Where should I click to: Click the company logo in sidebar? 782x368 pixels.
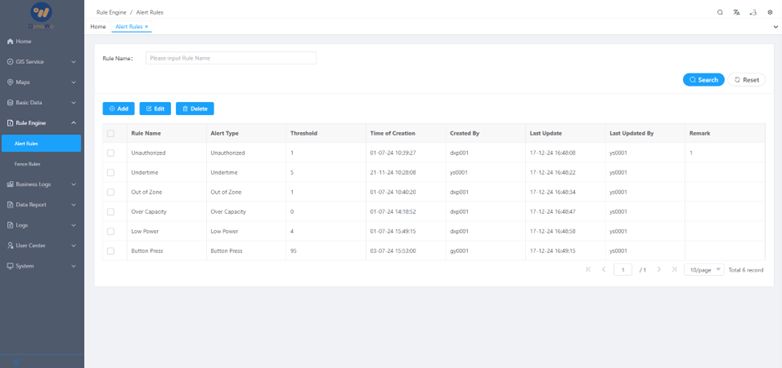(41, 13)
